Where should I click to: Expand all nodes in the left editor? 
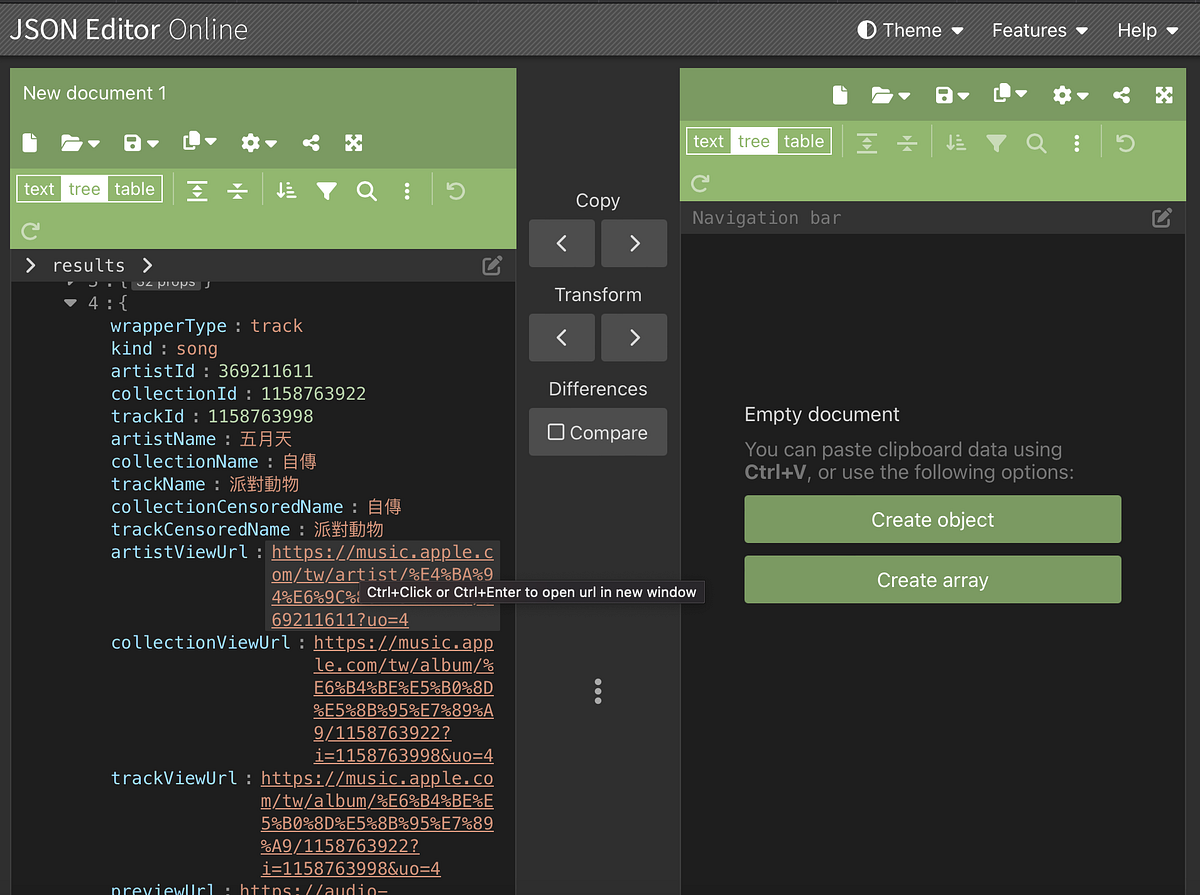196,190
